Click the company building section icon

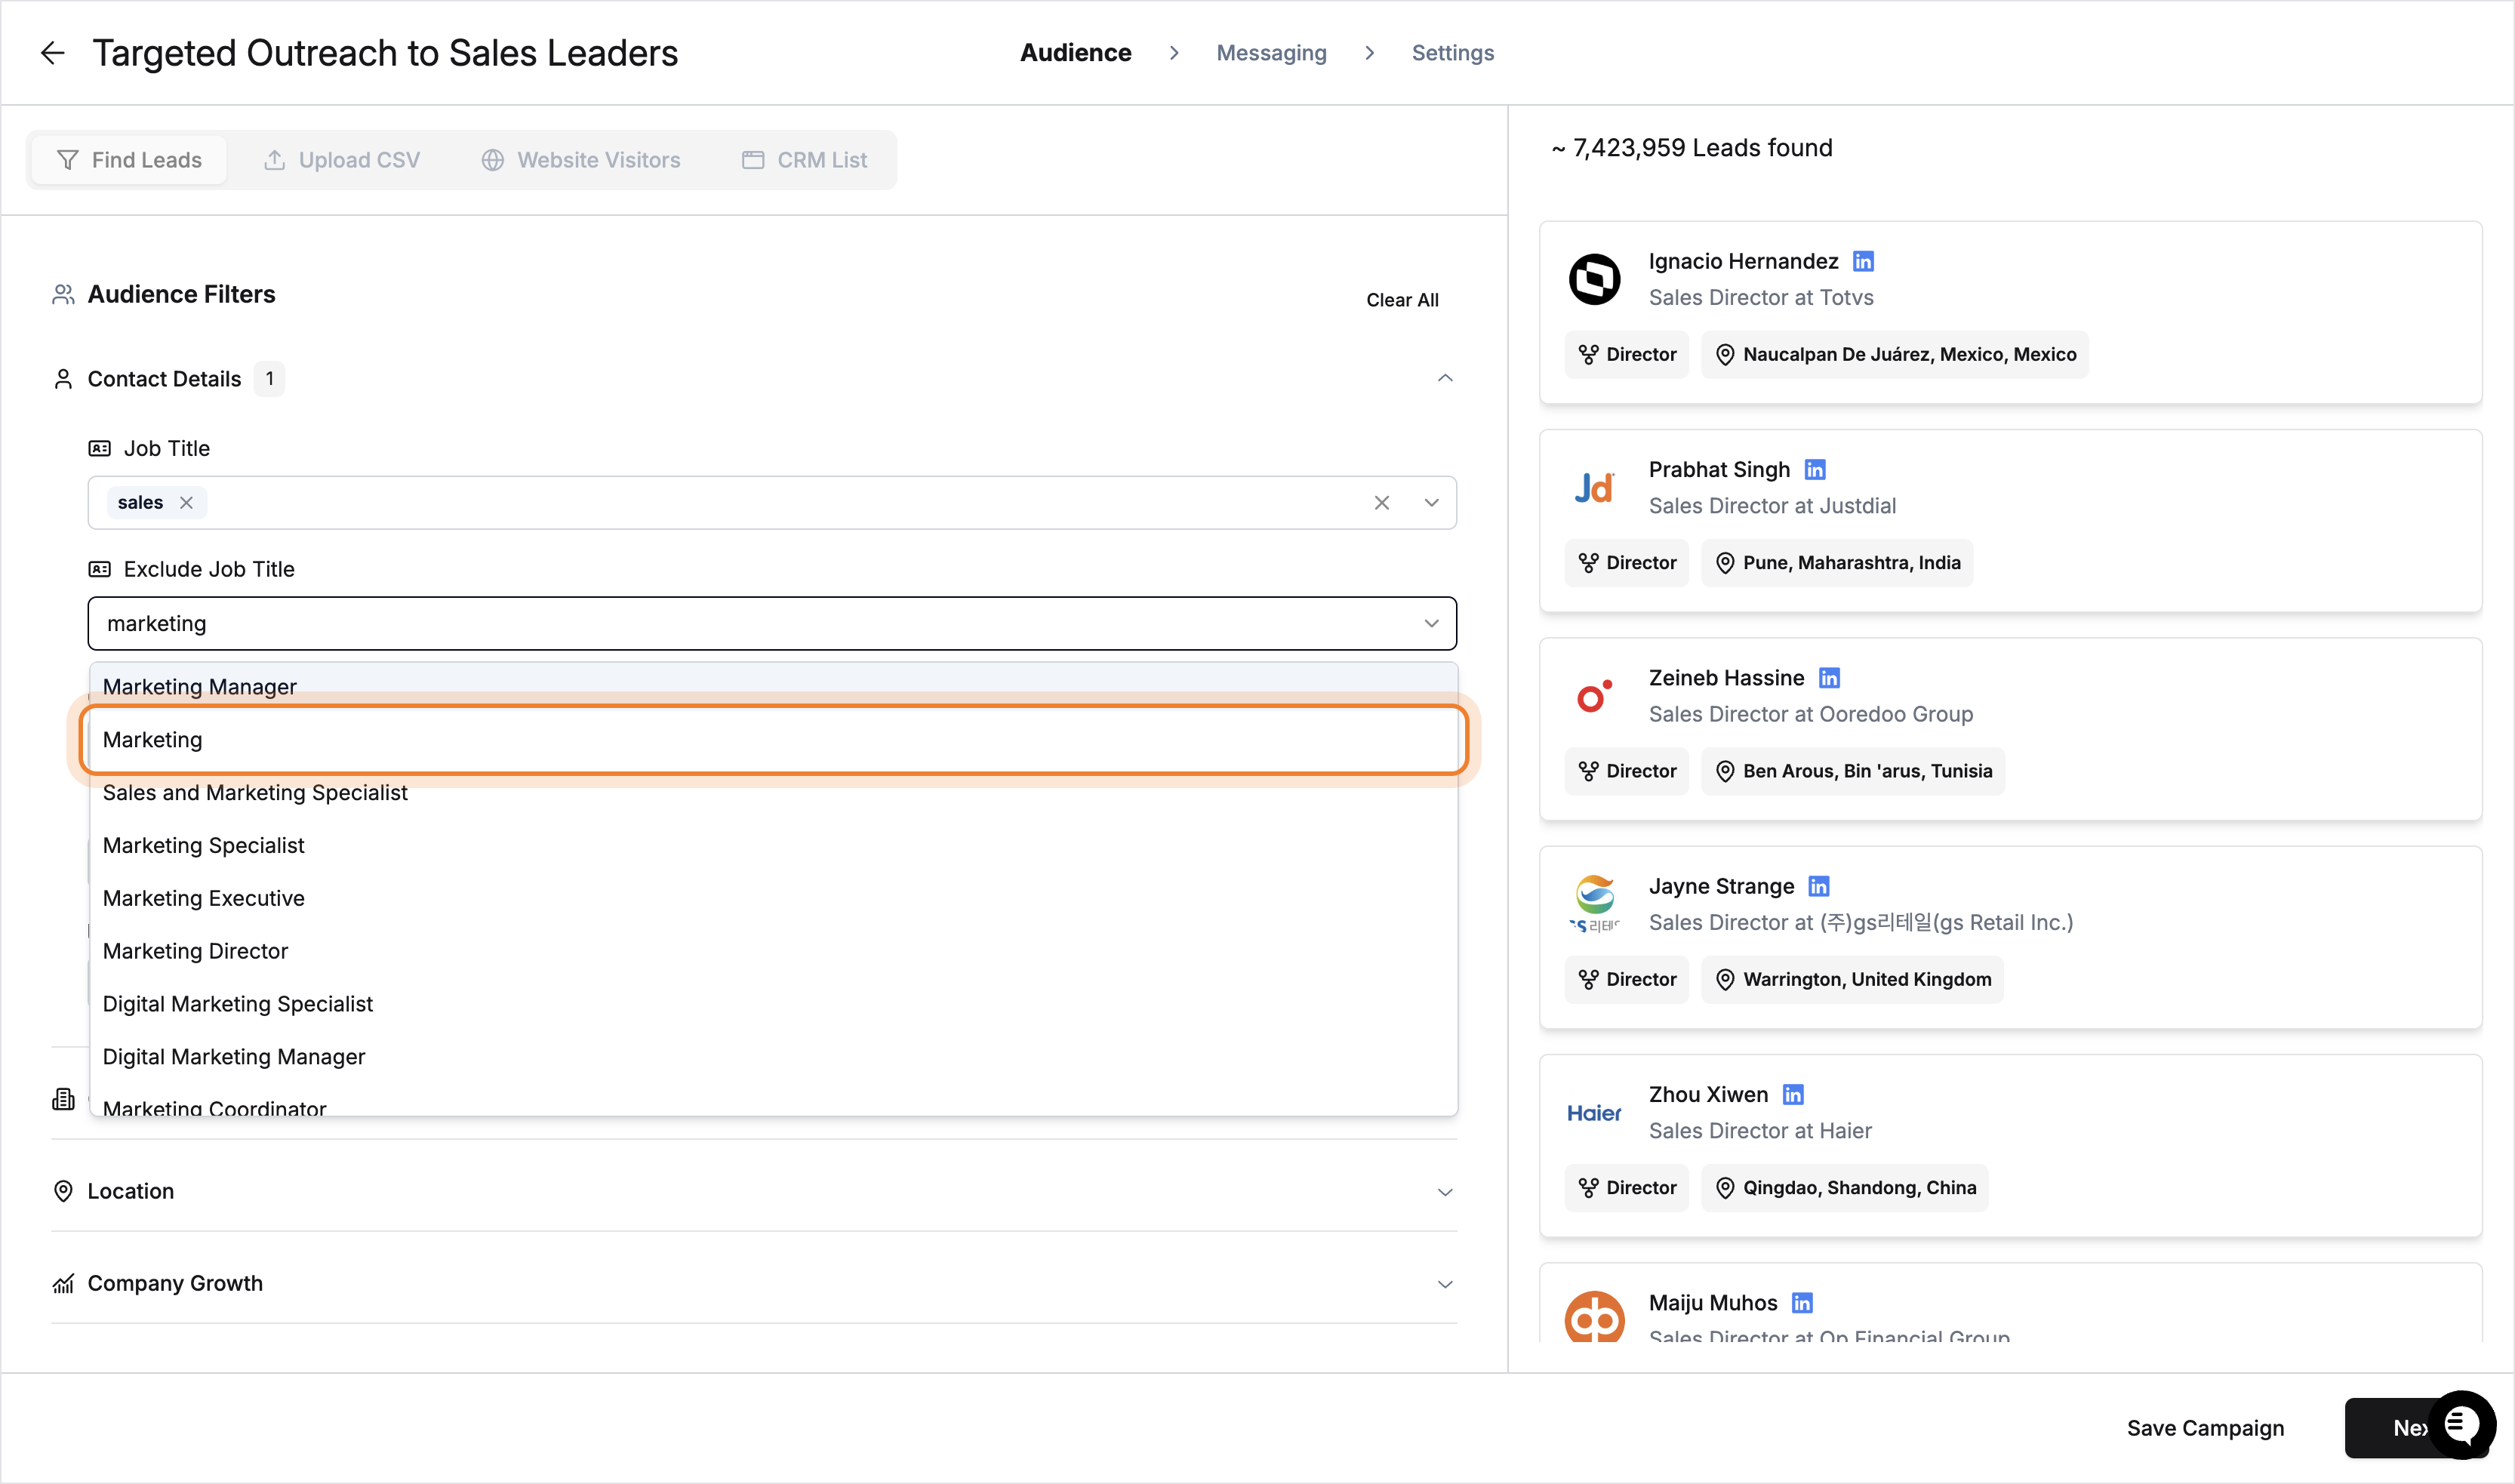click(63, 1099)
